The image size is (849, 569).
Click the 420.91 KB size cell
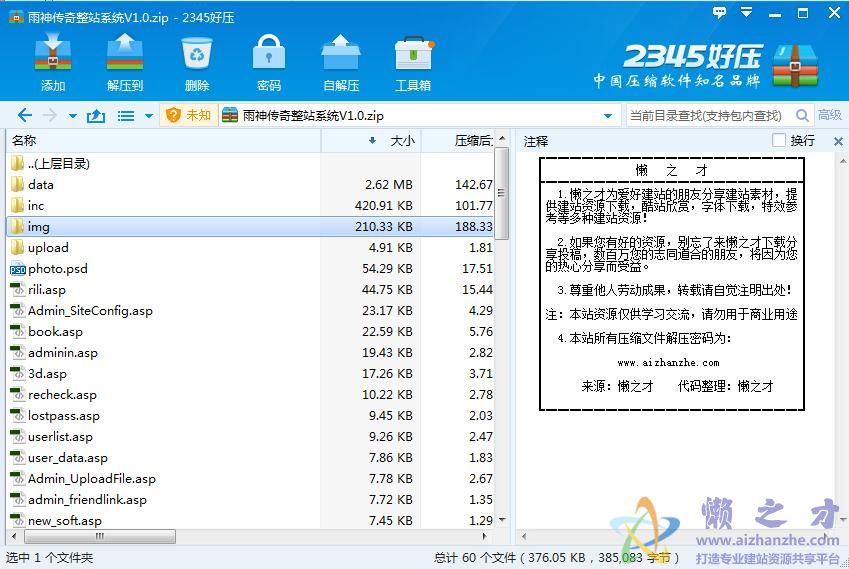[x=383, y=206]
